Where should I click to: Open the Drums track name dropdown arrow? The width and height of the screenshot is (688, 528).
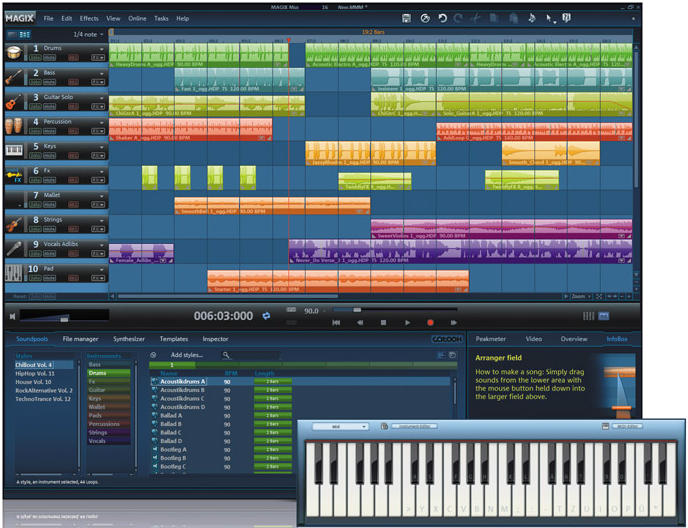pos(102,49)
